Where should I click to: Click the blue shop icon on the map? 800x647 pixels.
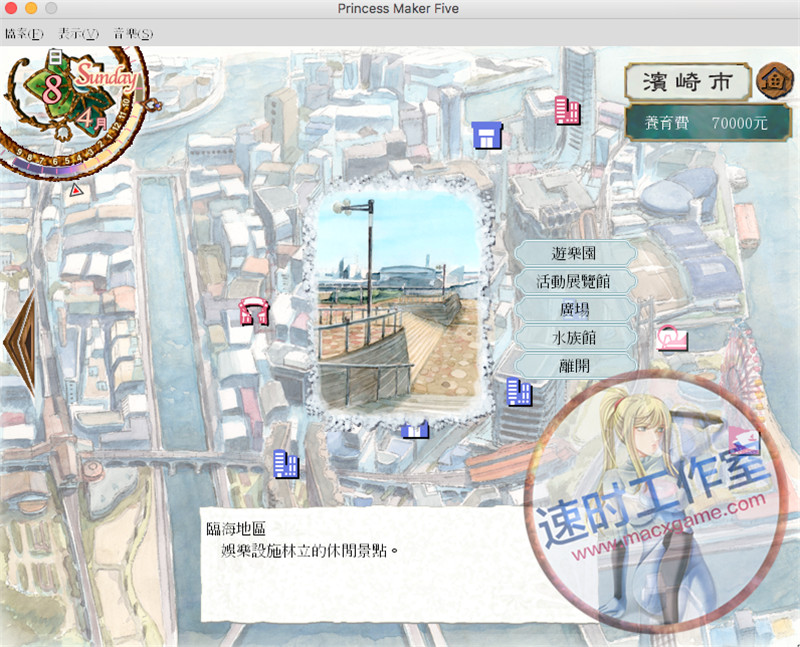(487, 136)
